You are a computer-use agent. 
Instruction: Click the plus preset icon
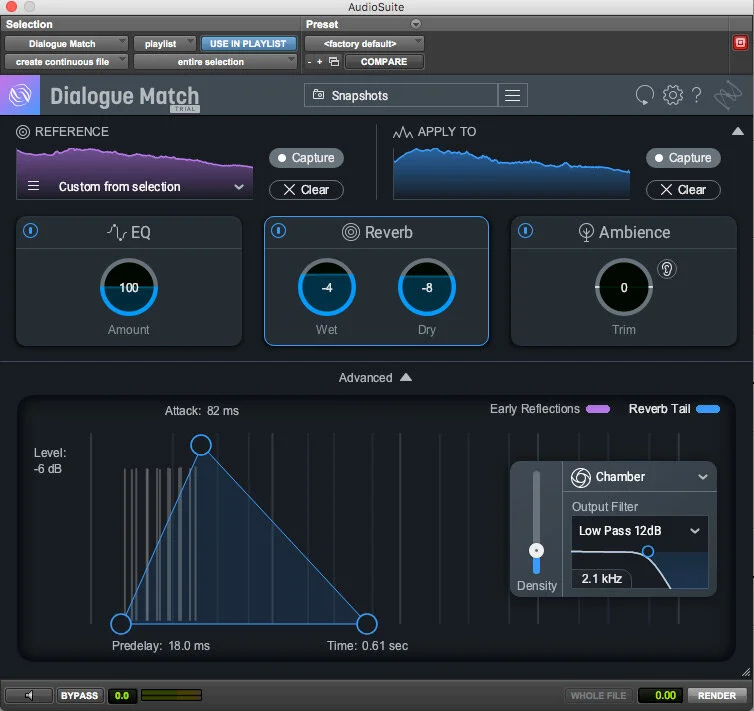[x=319, y=62]
